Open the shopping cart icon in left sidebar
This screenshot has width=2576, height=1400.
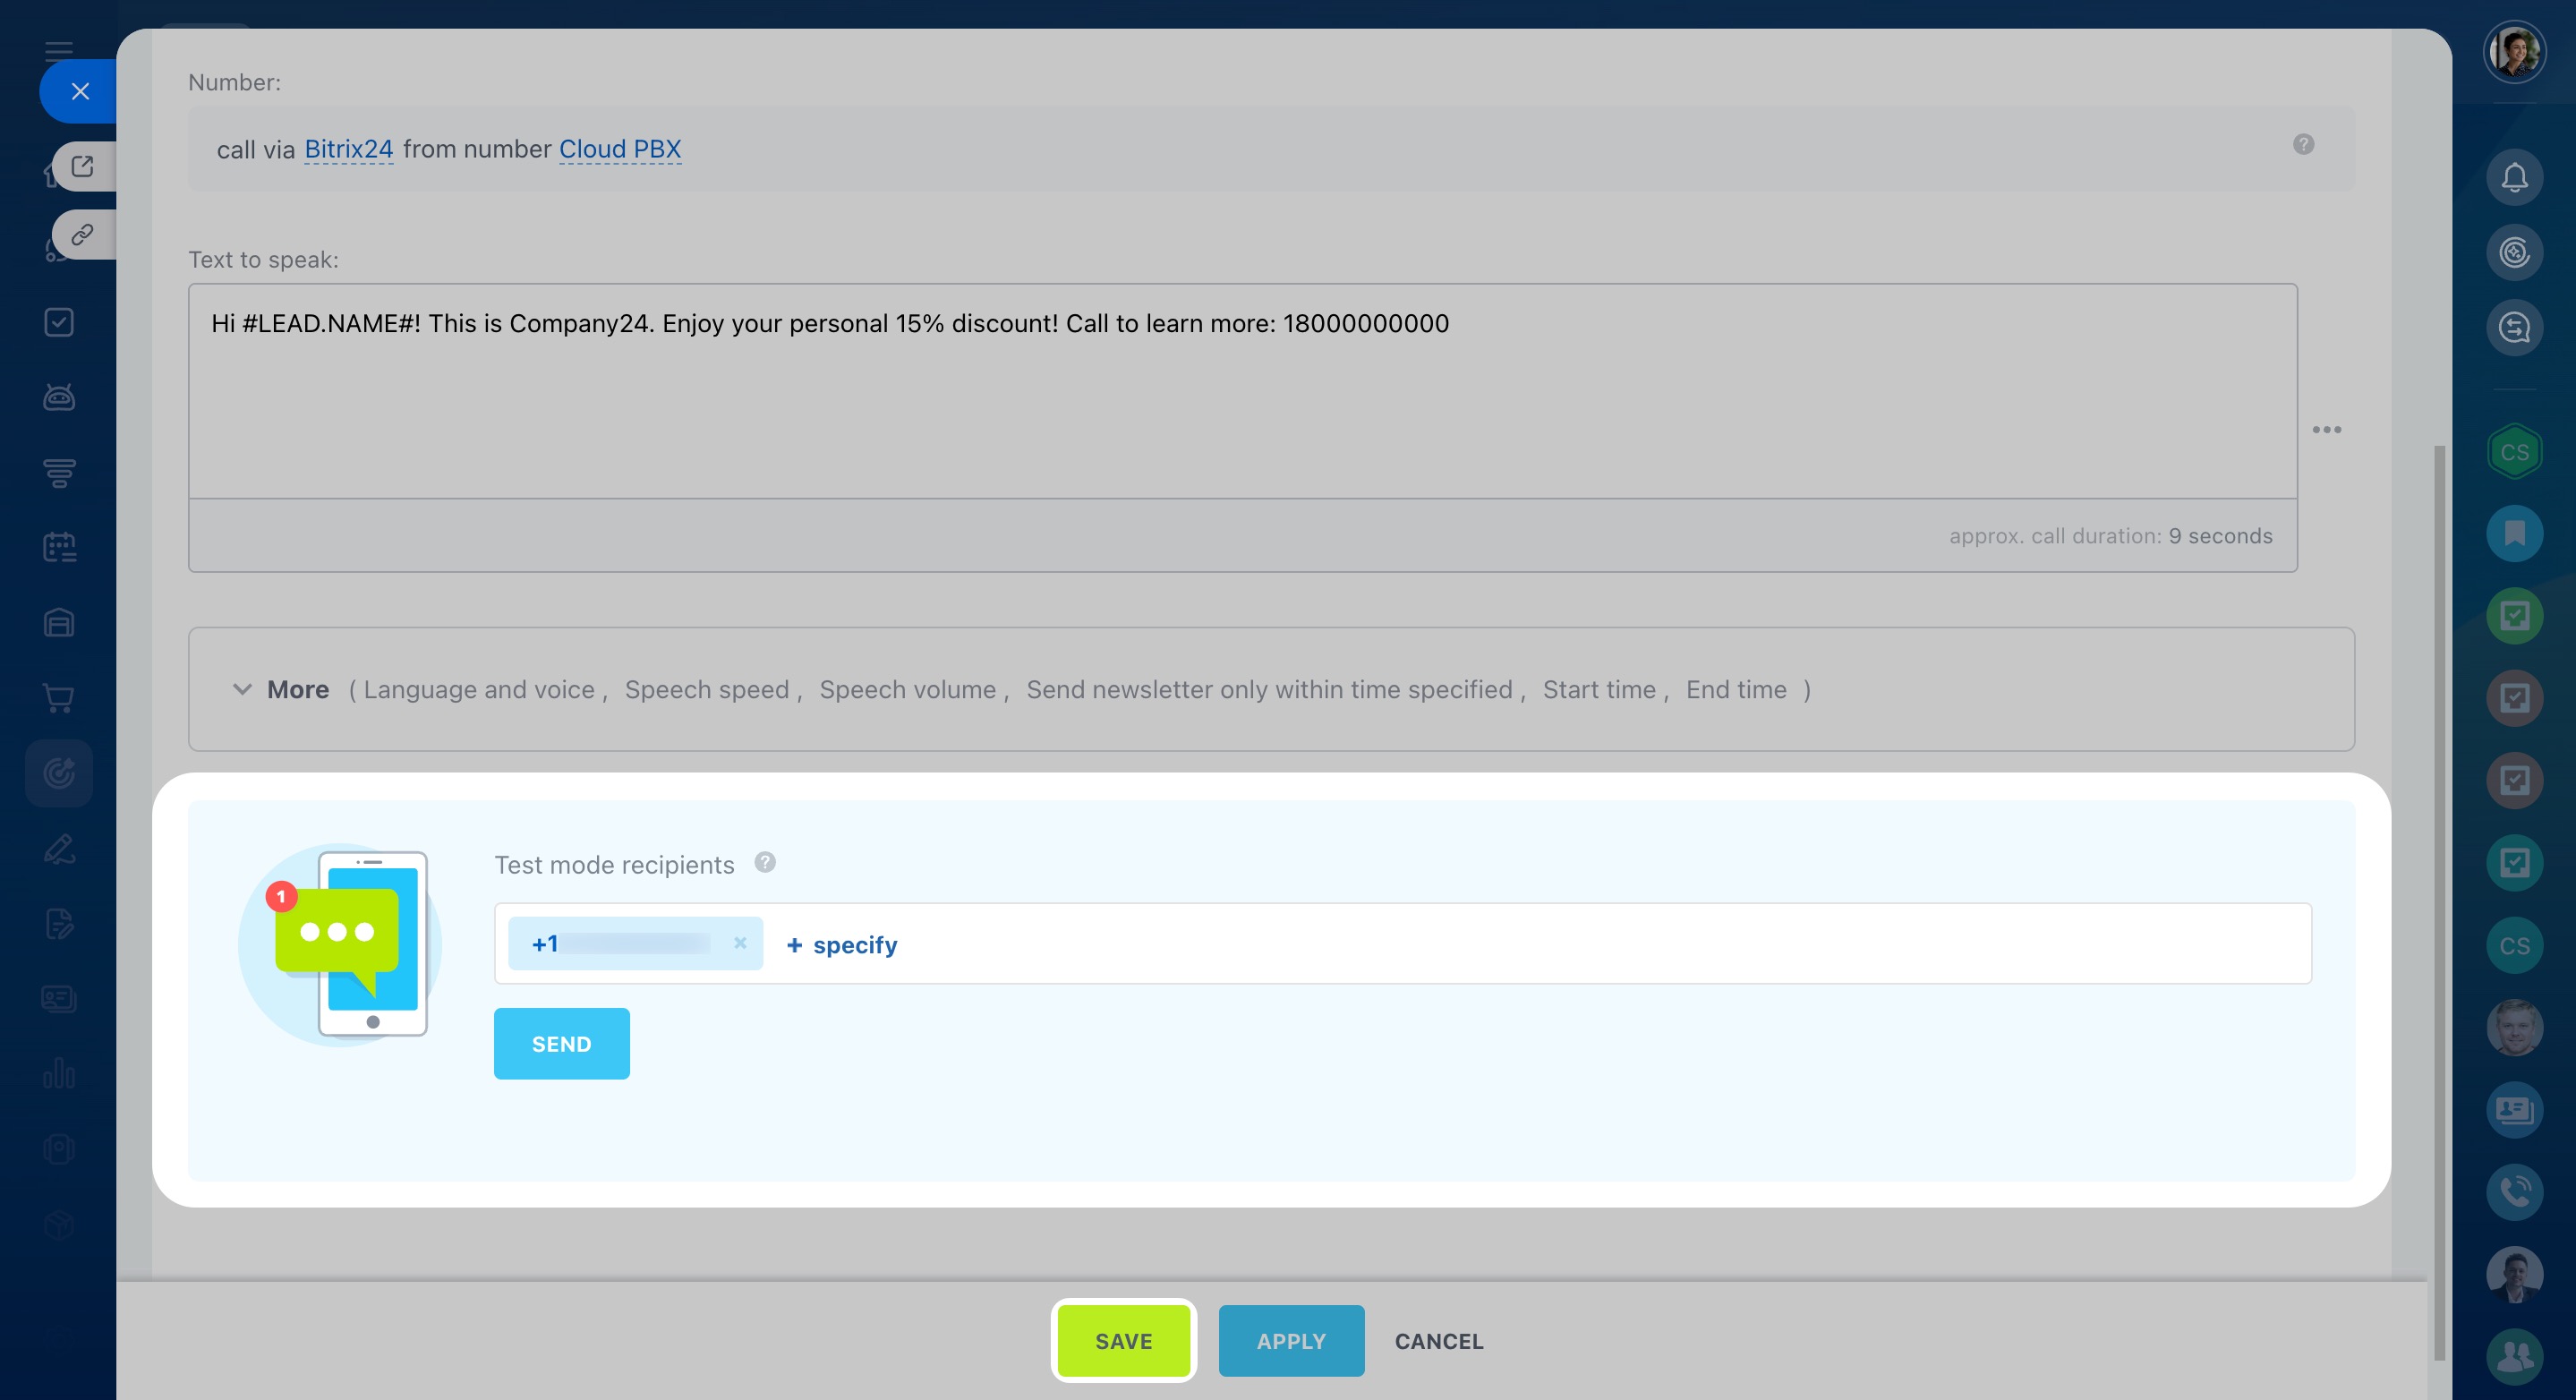(x=59, y=698)
